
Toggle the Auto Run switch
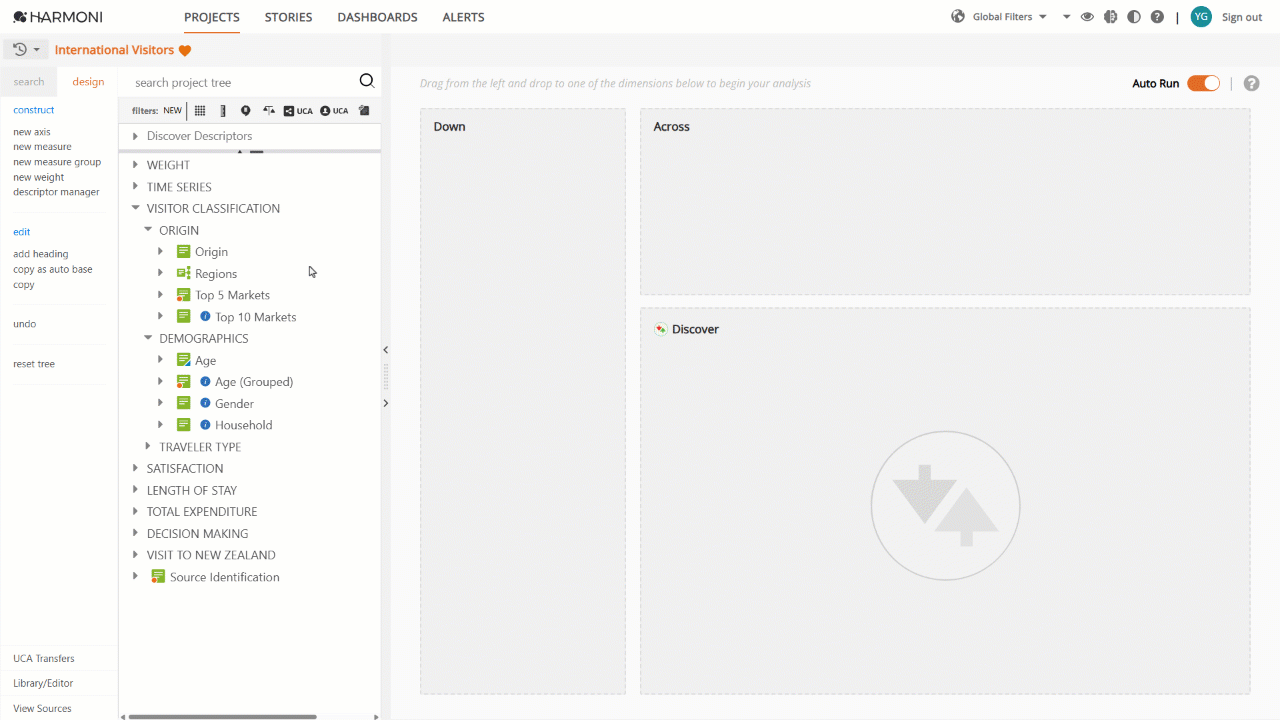coord(1203,84)
